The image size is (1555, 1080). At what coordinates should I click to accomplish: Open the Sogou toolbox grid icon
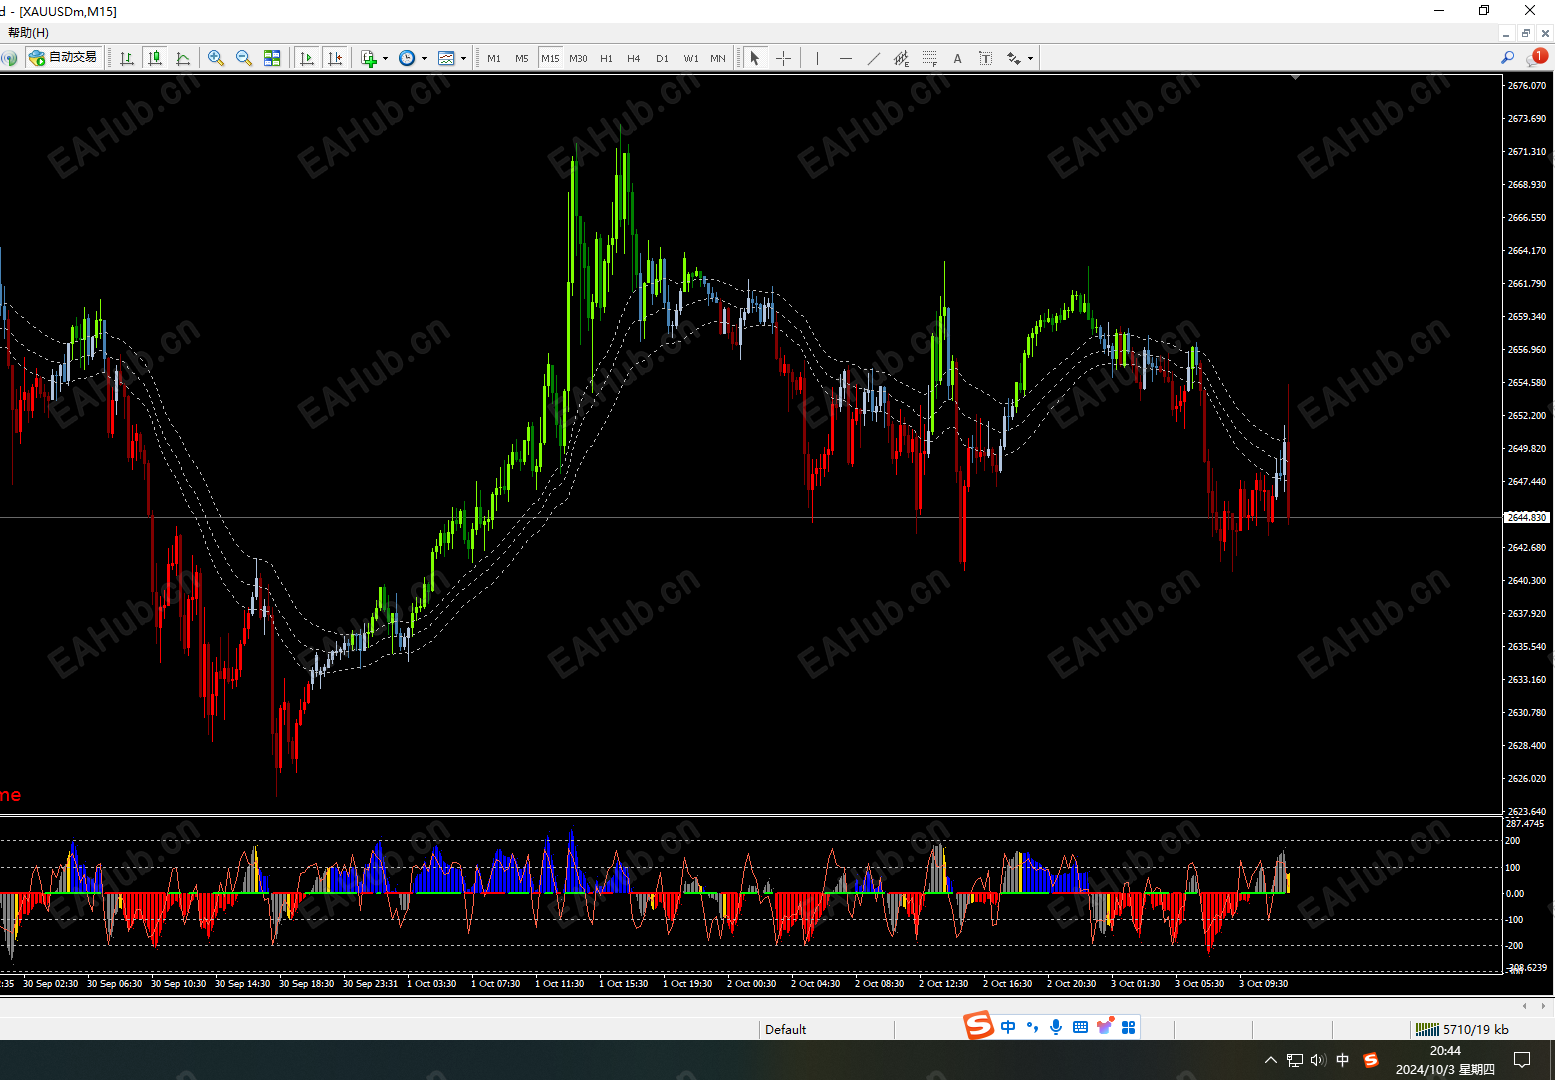(1129, 1027)
